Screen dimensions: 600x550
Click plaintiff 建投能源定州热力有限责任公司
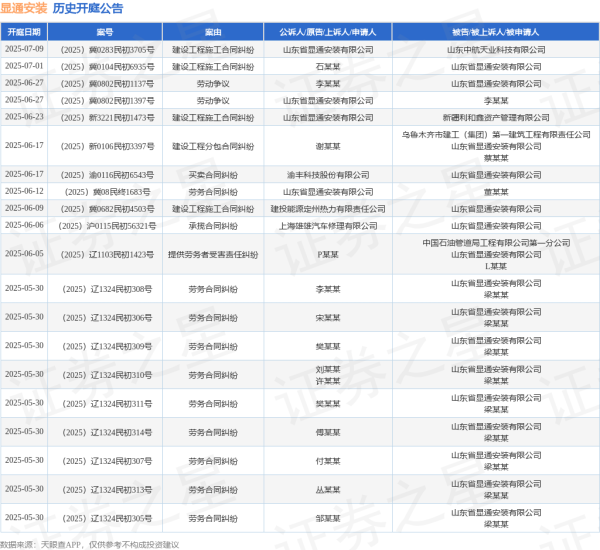[327, 209]
